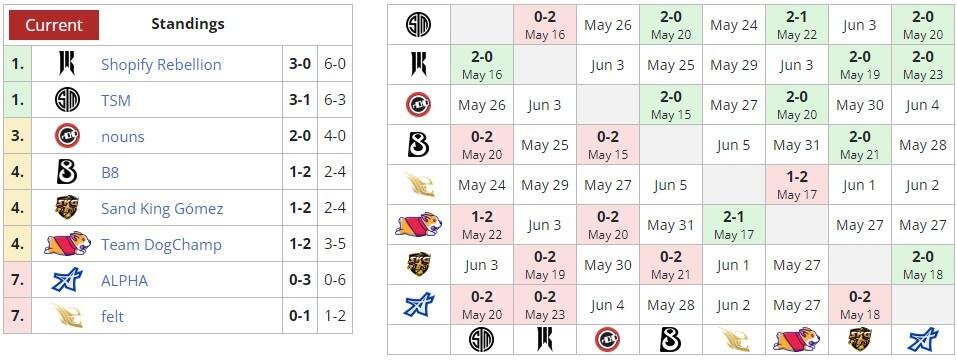Screen dimensions: 957x360
Task: Click the Shopify Rebellion logo in standings
Action: (67, 63)
